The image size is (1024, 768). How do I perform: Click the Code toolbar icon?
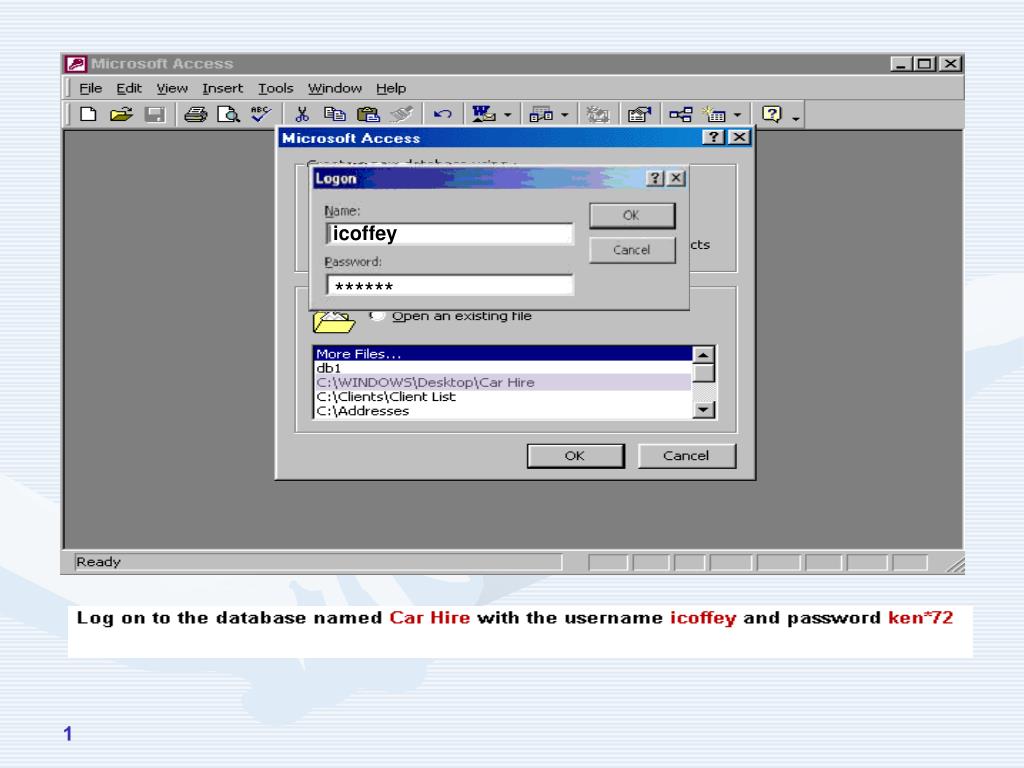596,115
